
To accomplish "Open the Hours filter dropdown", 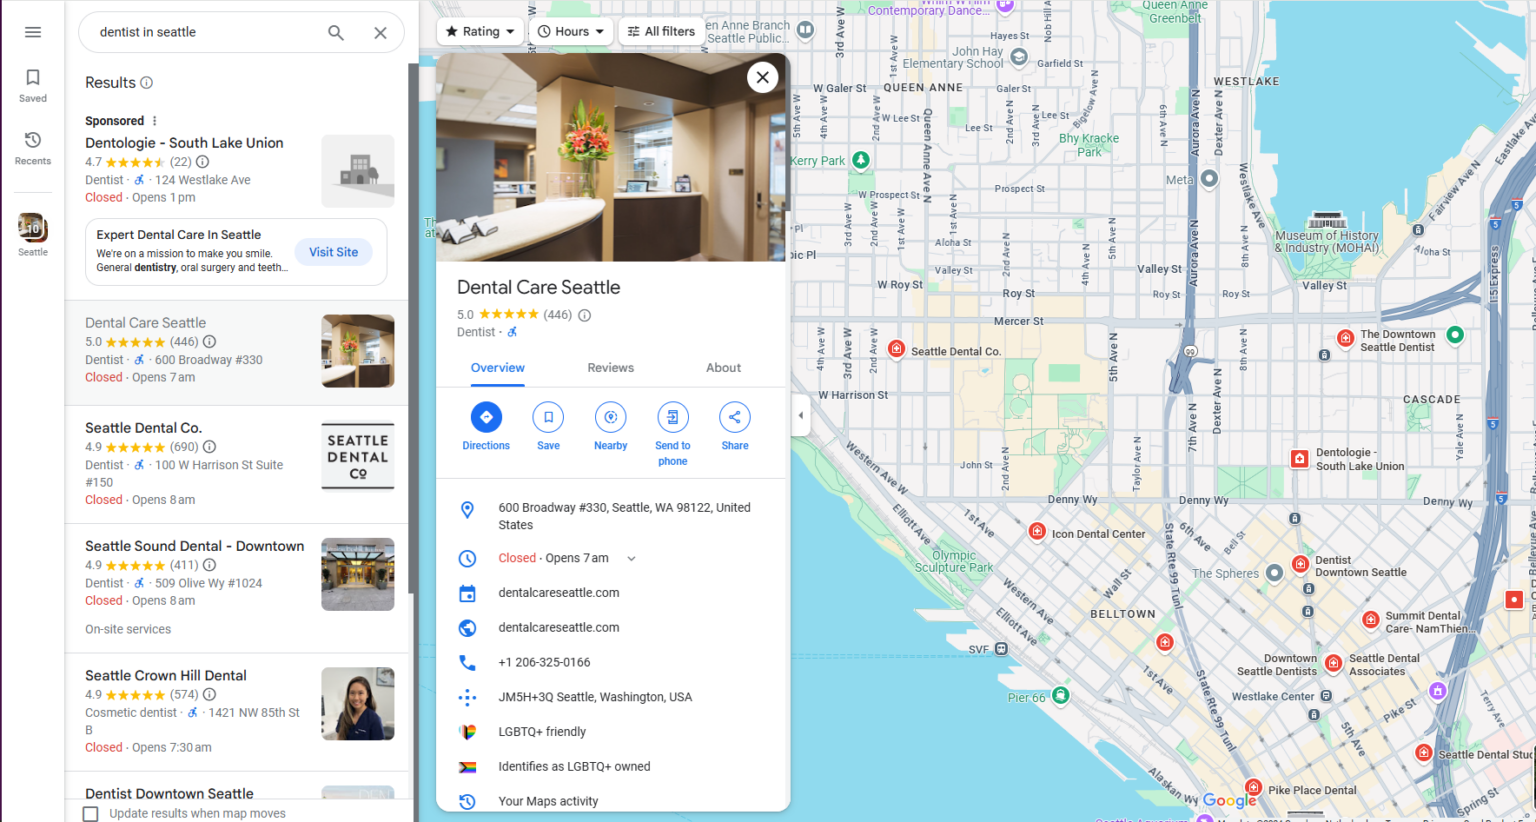I will (x=571, y=31).
